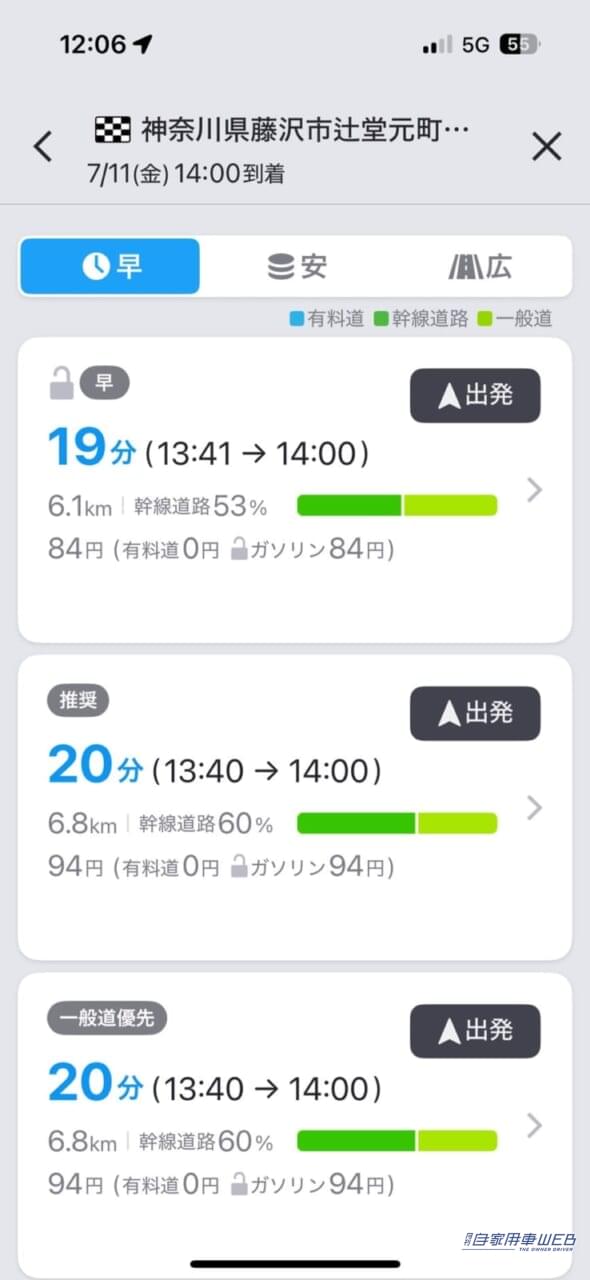This screenshot has height=1280, width=590.
Task: Start navigation for the 一般道優先 route
Action: (475, 1031)
